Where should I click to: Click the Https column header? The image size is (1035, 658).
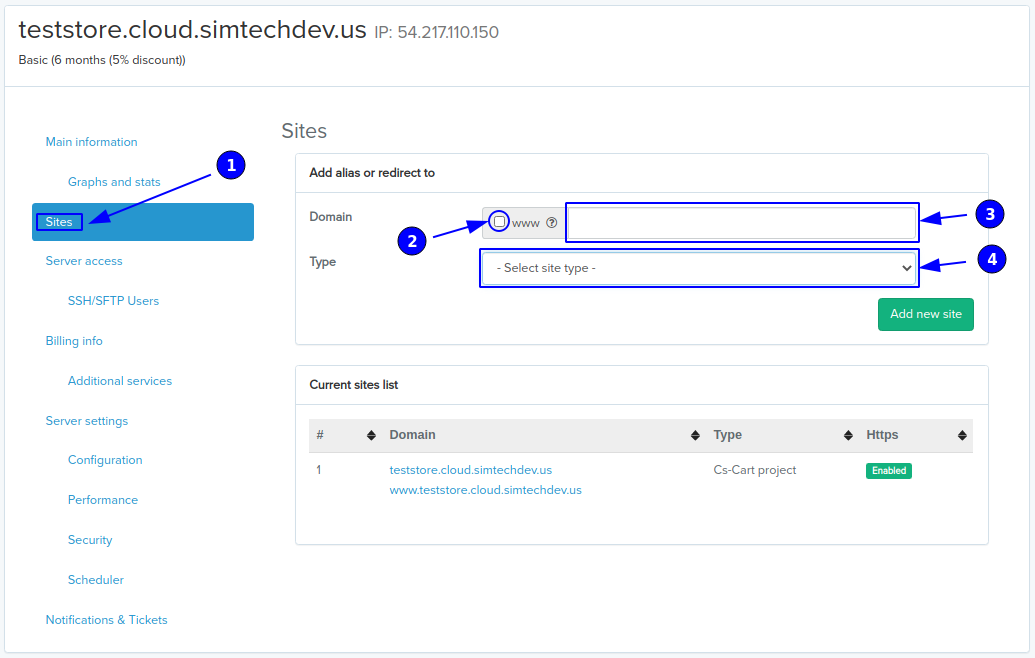tap(882, 435)
